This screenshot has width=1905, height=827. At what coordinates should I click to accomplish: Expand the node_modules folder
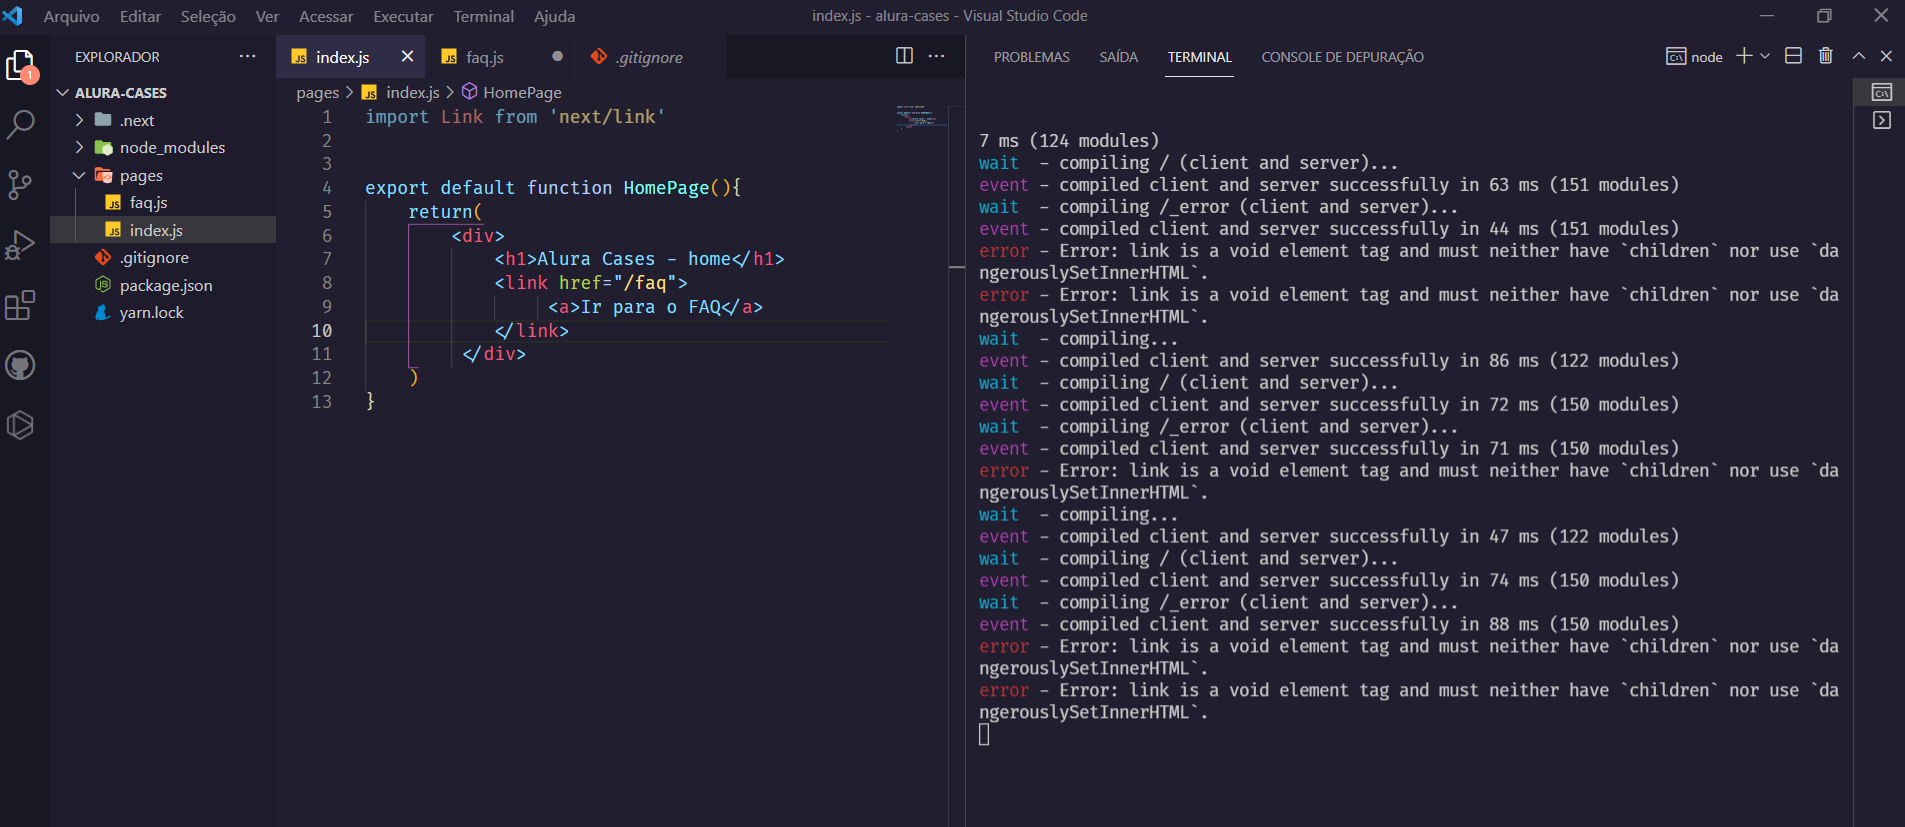[x=79, y=148]
